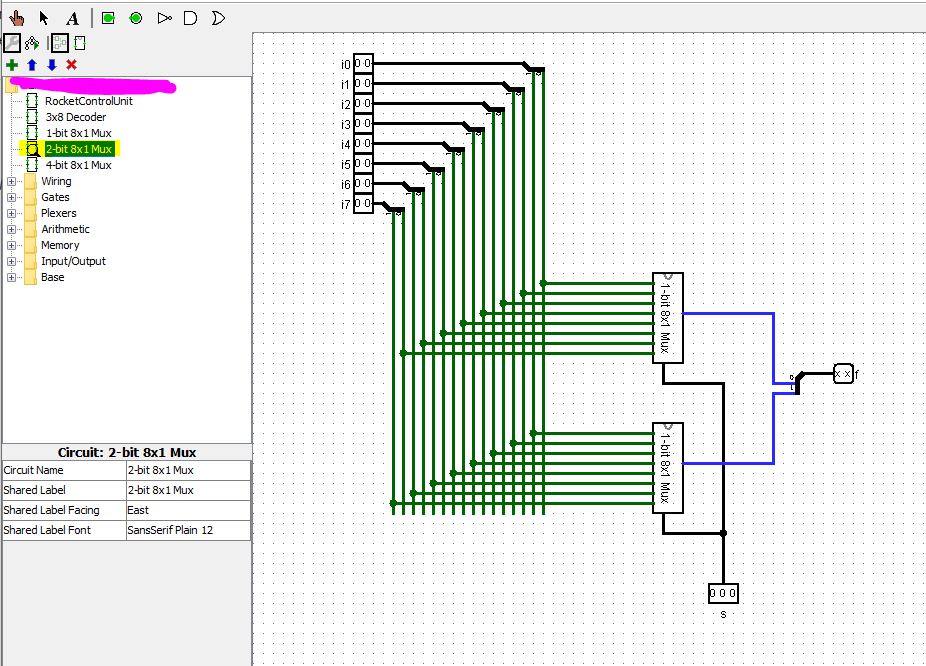Viewport: 926px width, 666px height.
Task: Switch to circuit appearance view
Action: [x=80, y=43]
